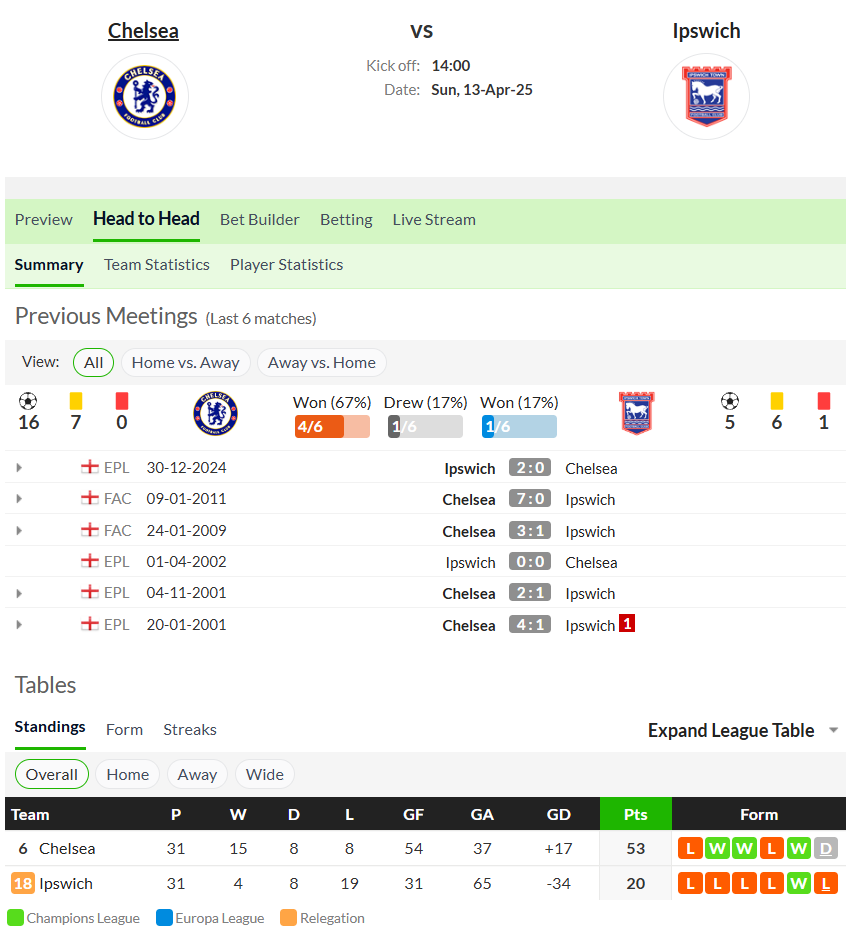Click Chelsea's goals football icon above 16
846x927 pixels.
point(28,401)
